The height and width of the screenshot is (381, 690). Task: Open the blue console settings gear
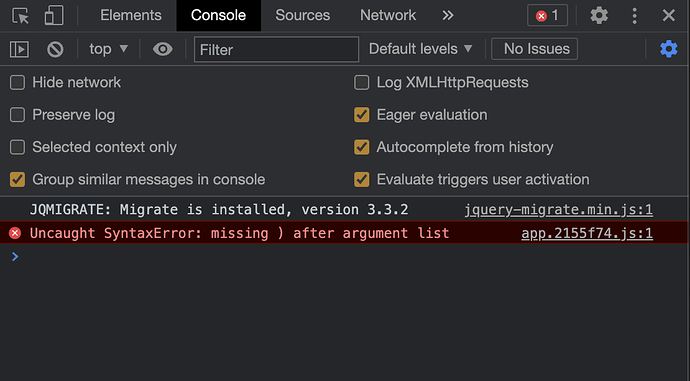point(668,49)
